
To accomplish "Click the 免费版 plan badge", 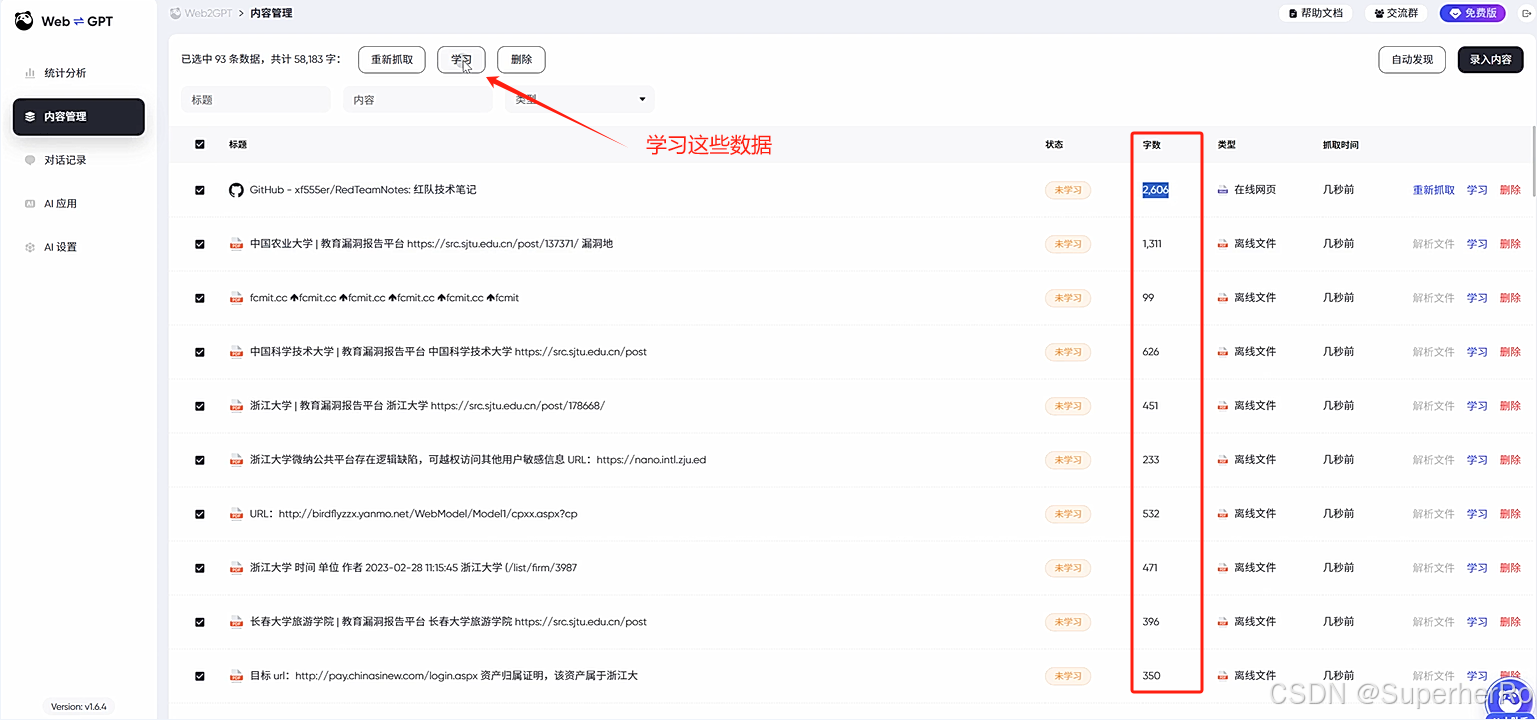I will pyautogui.click(x=1472, y=13).
